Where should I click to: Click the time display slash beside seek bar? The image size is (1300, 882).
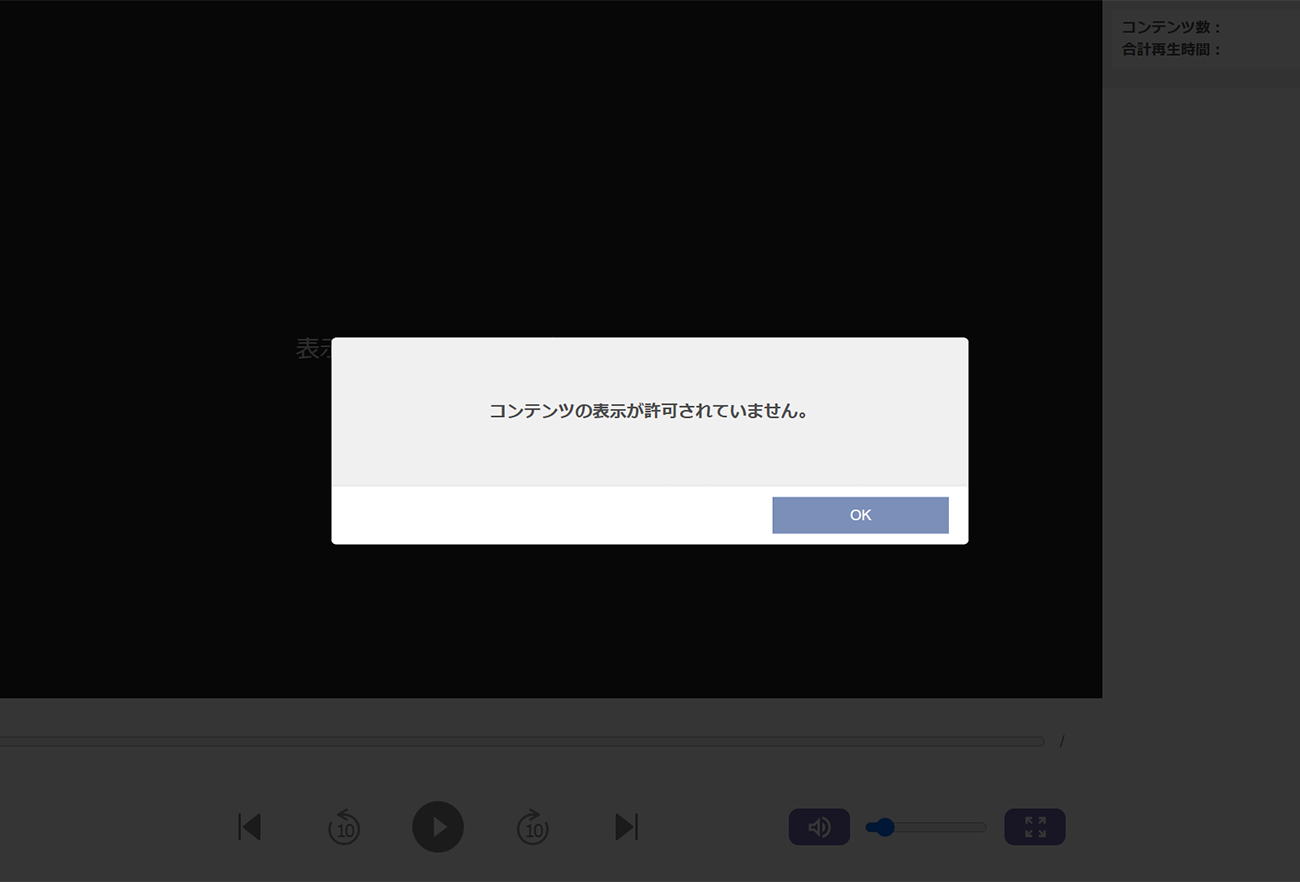point(1062,742)
